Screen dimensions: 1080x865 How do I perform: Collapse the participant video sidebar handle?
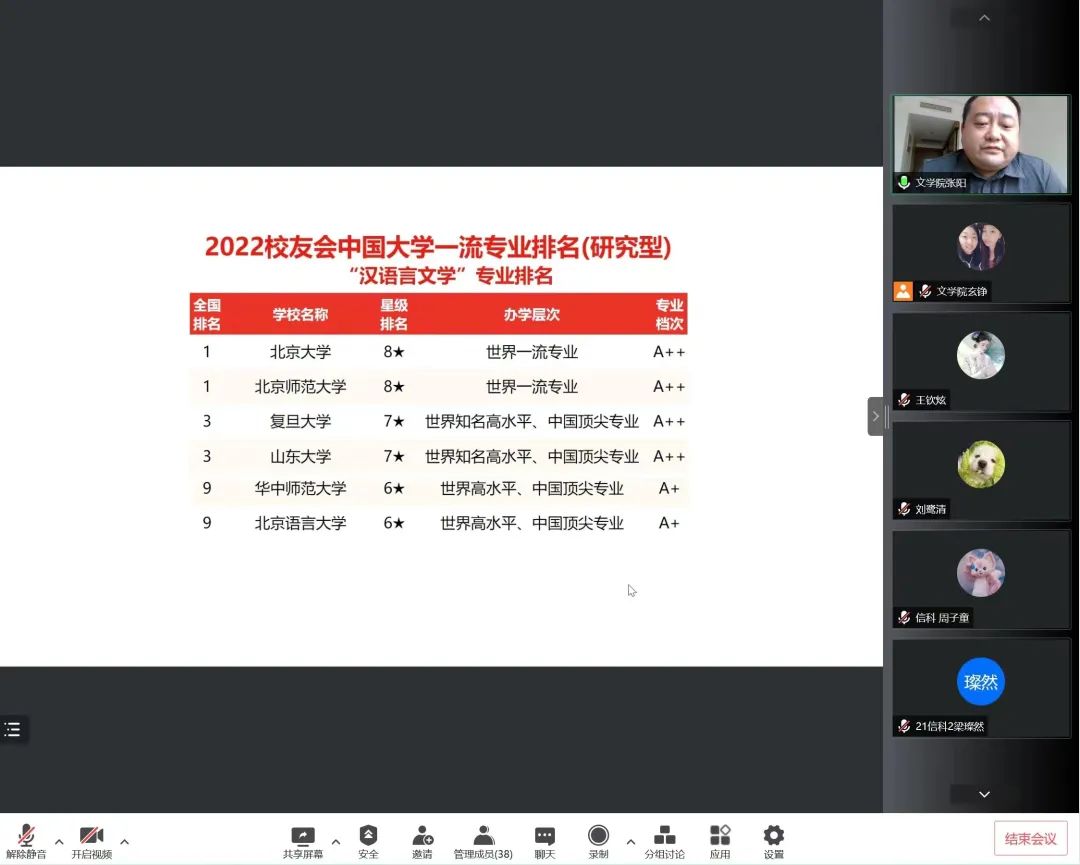[875, 416]
